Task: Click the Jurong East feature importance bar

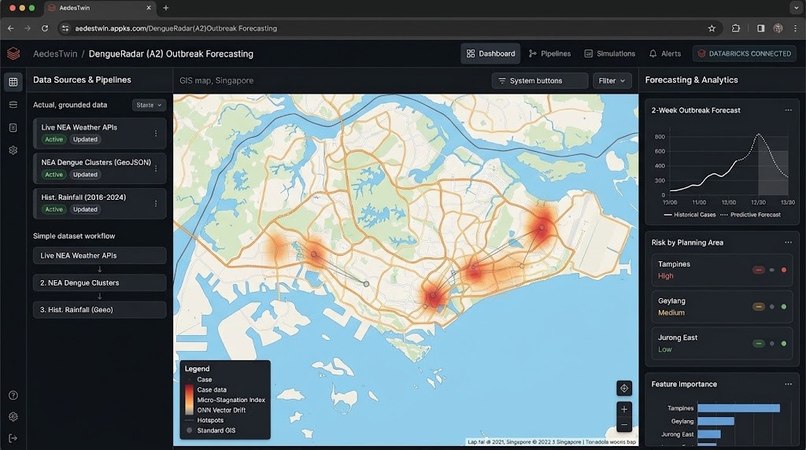Action: coord(709,434)
